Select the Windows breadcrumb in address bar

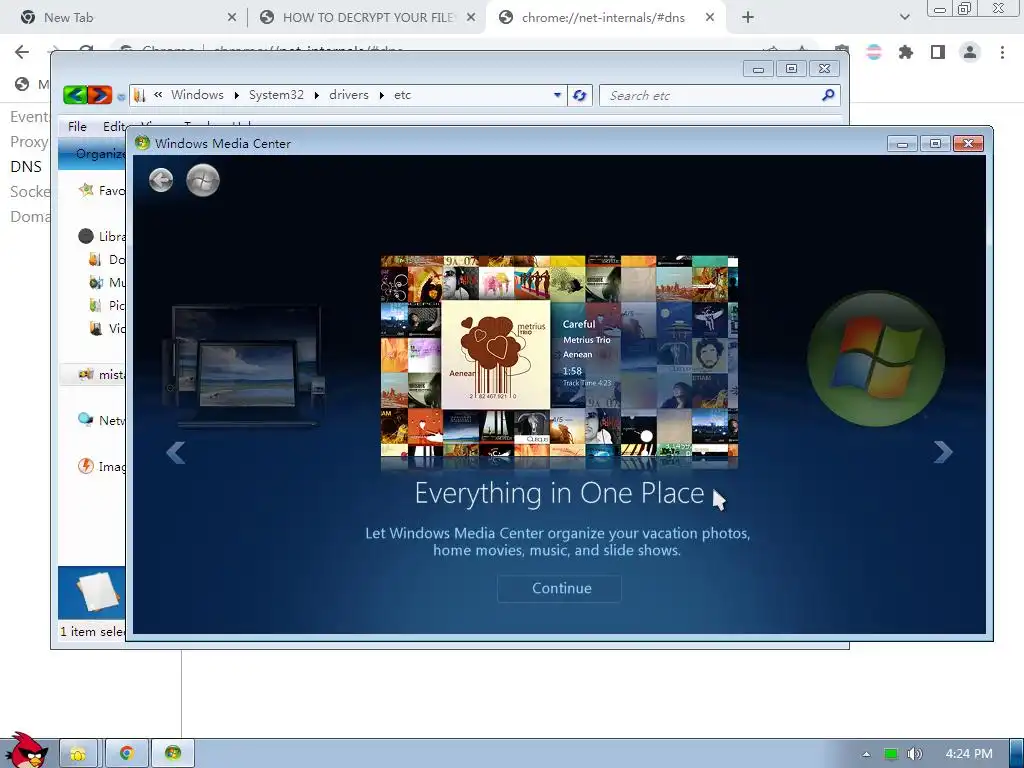197,95
